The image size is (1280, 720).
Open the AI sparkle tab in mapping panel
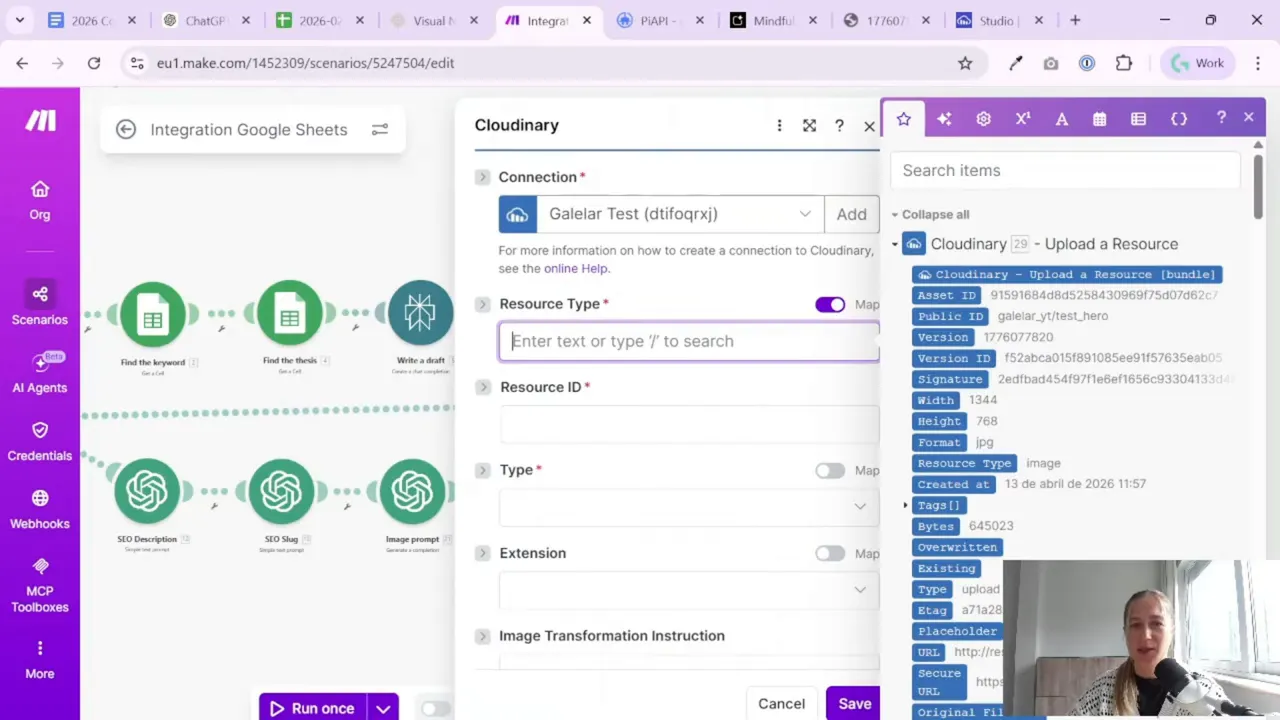tap(944, 119)
